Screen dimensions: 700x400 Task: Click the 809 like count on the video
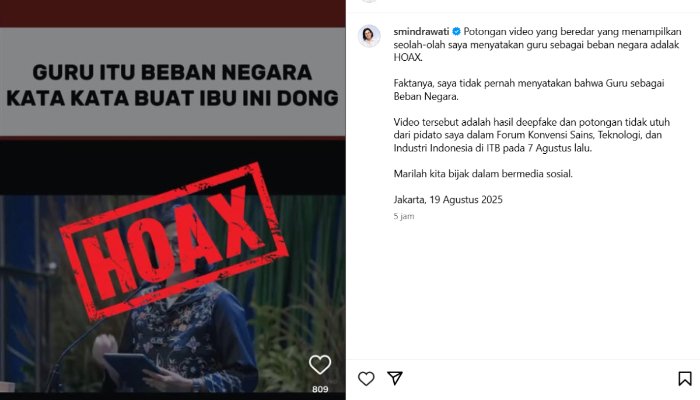(320, 389)
